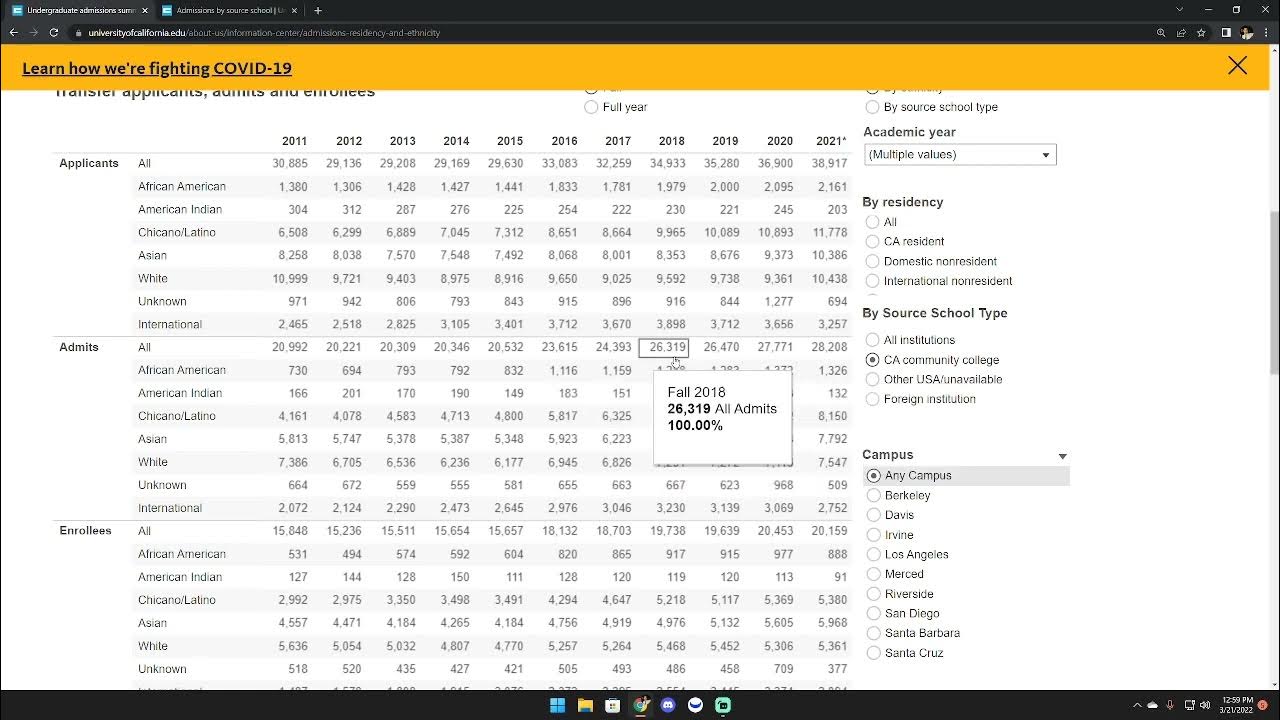The width and height of the screenshot is (1280, 720).
Task: Click 2016 Chicano/Latino Applicants value 8,651
Action: [562, 232]
